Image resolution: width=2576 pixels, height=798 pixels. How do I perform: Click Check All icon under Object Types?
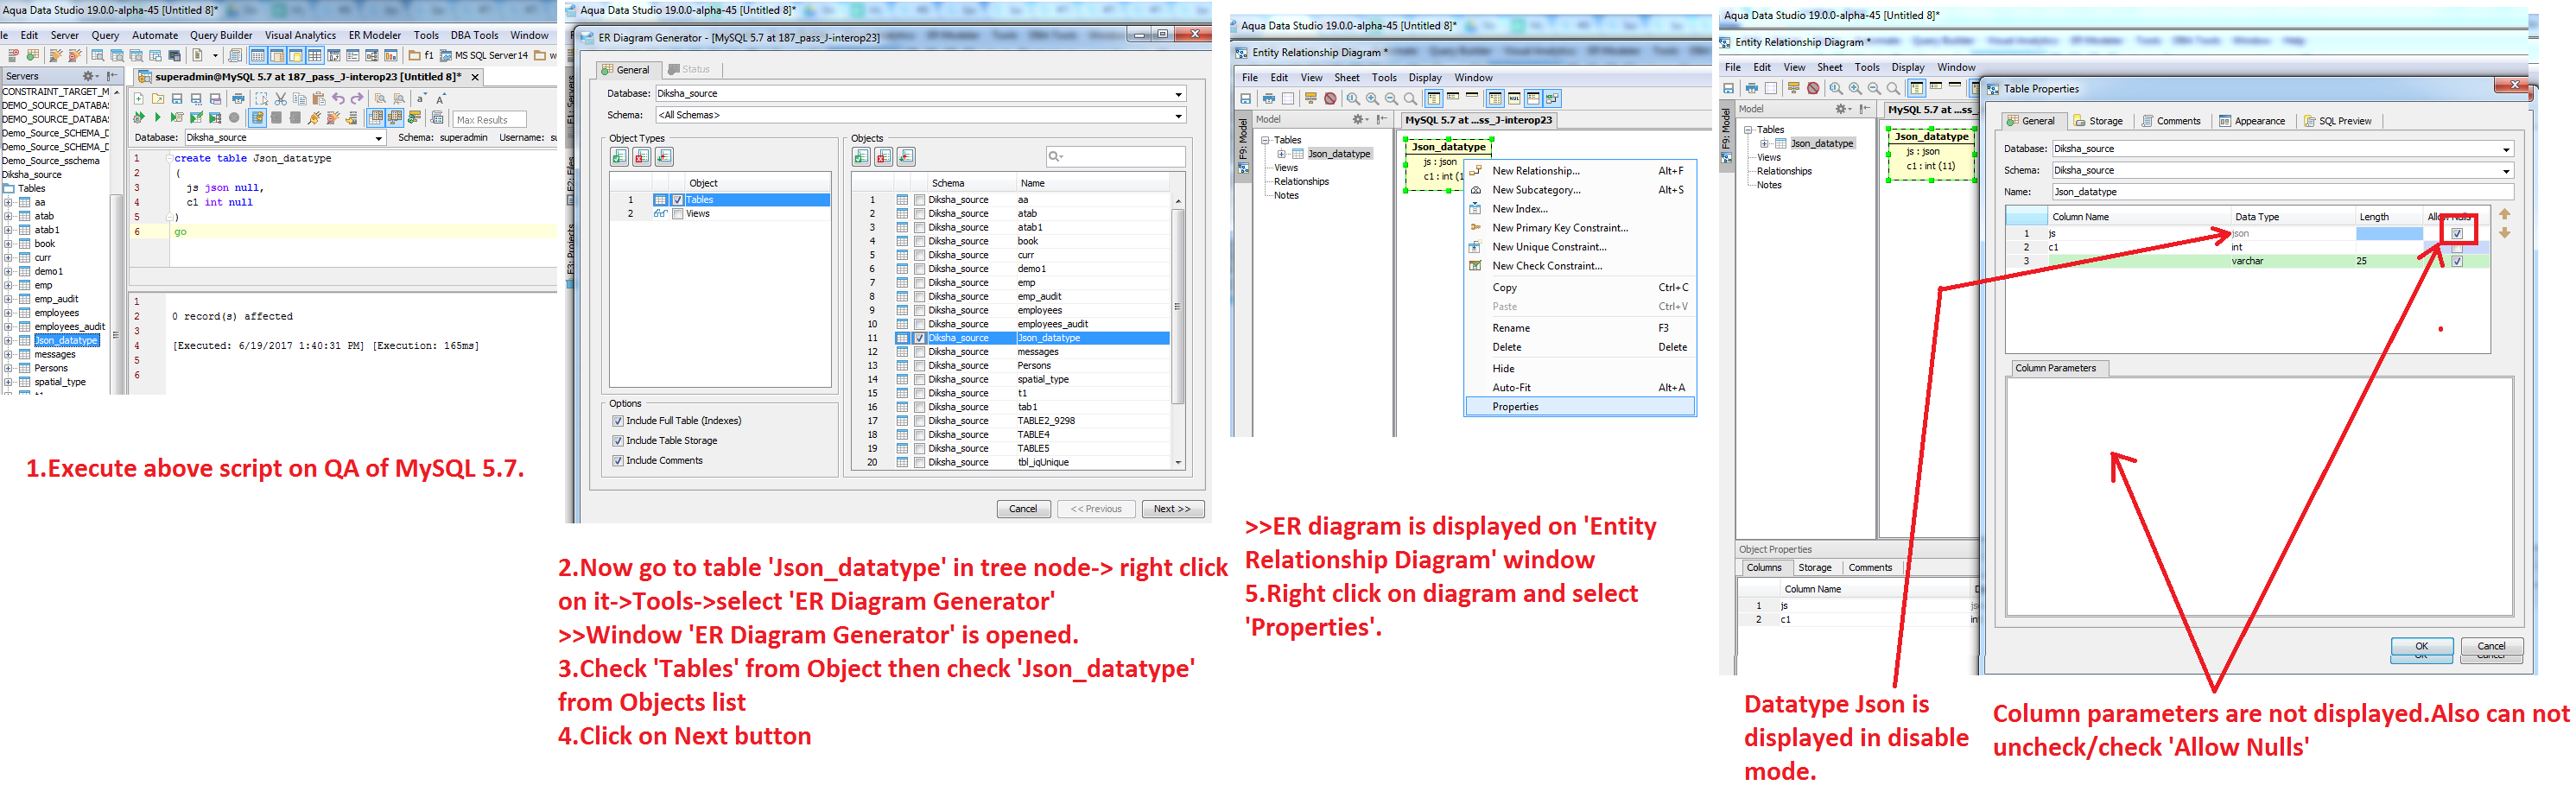point(620,156)
